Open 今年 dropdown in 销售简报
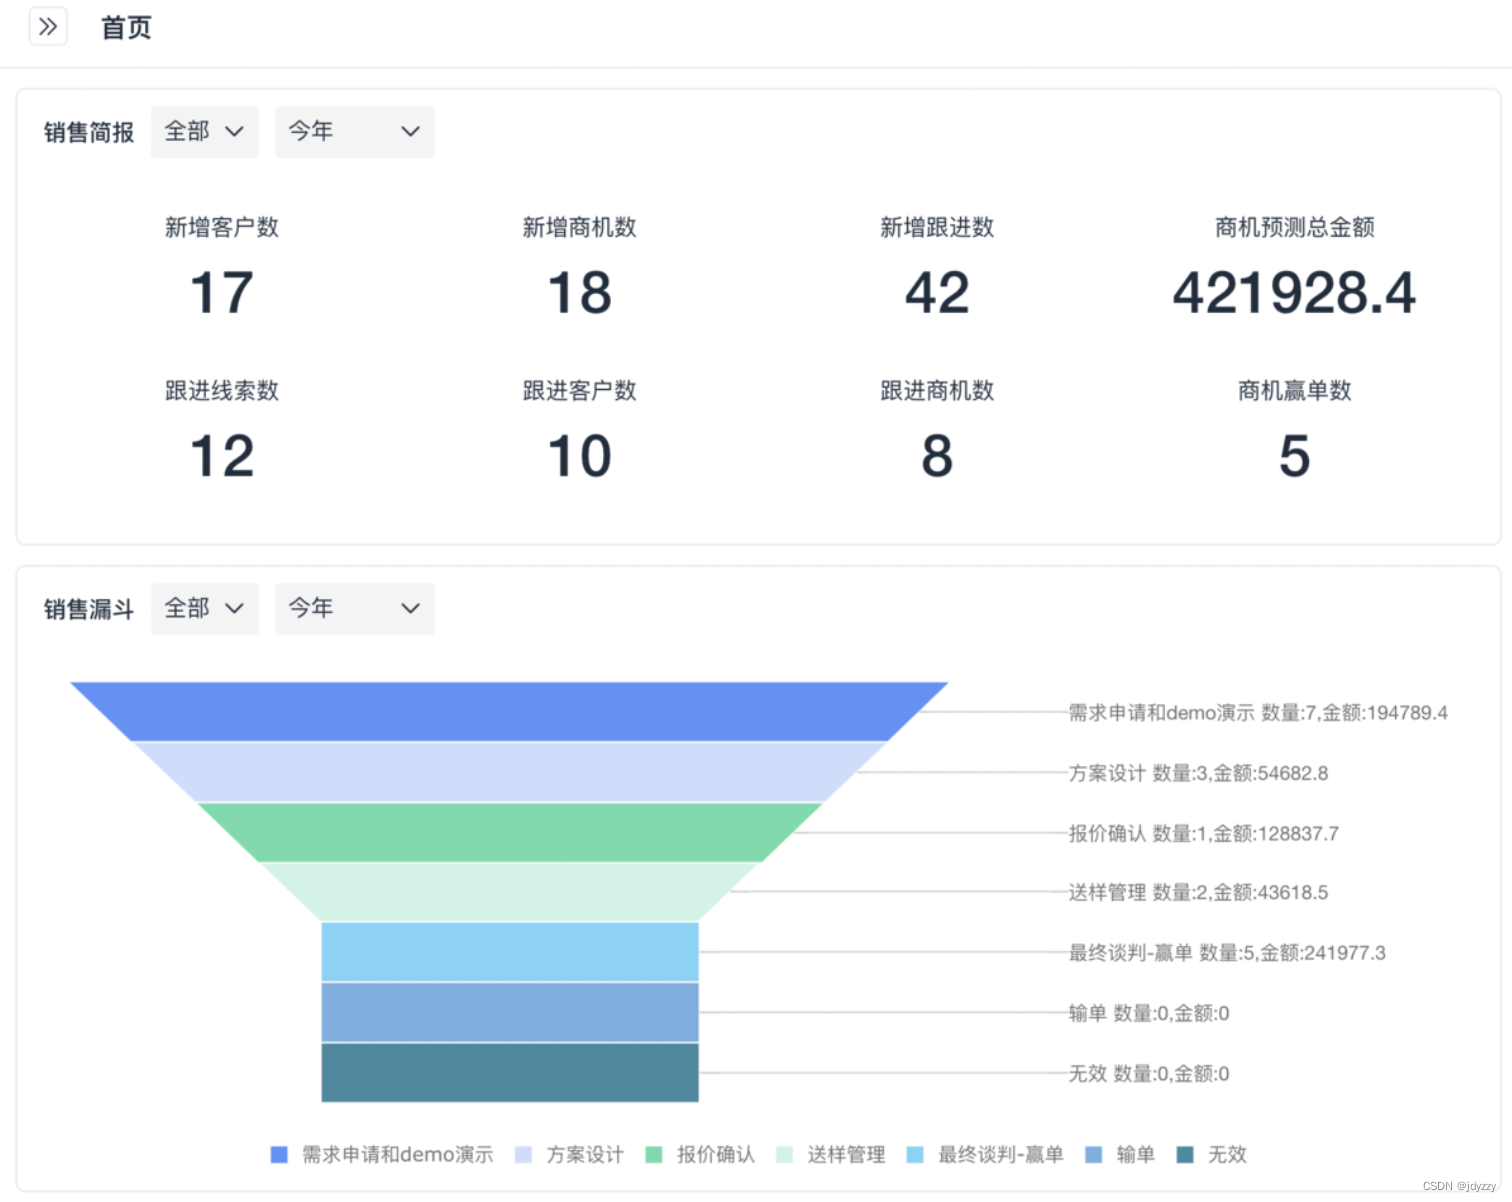This screenshot has width=1512, height=1202. click(x=355, y=132)
